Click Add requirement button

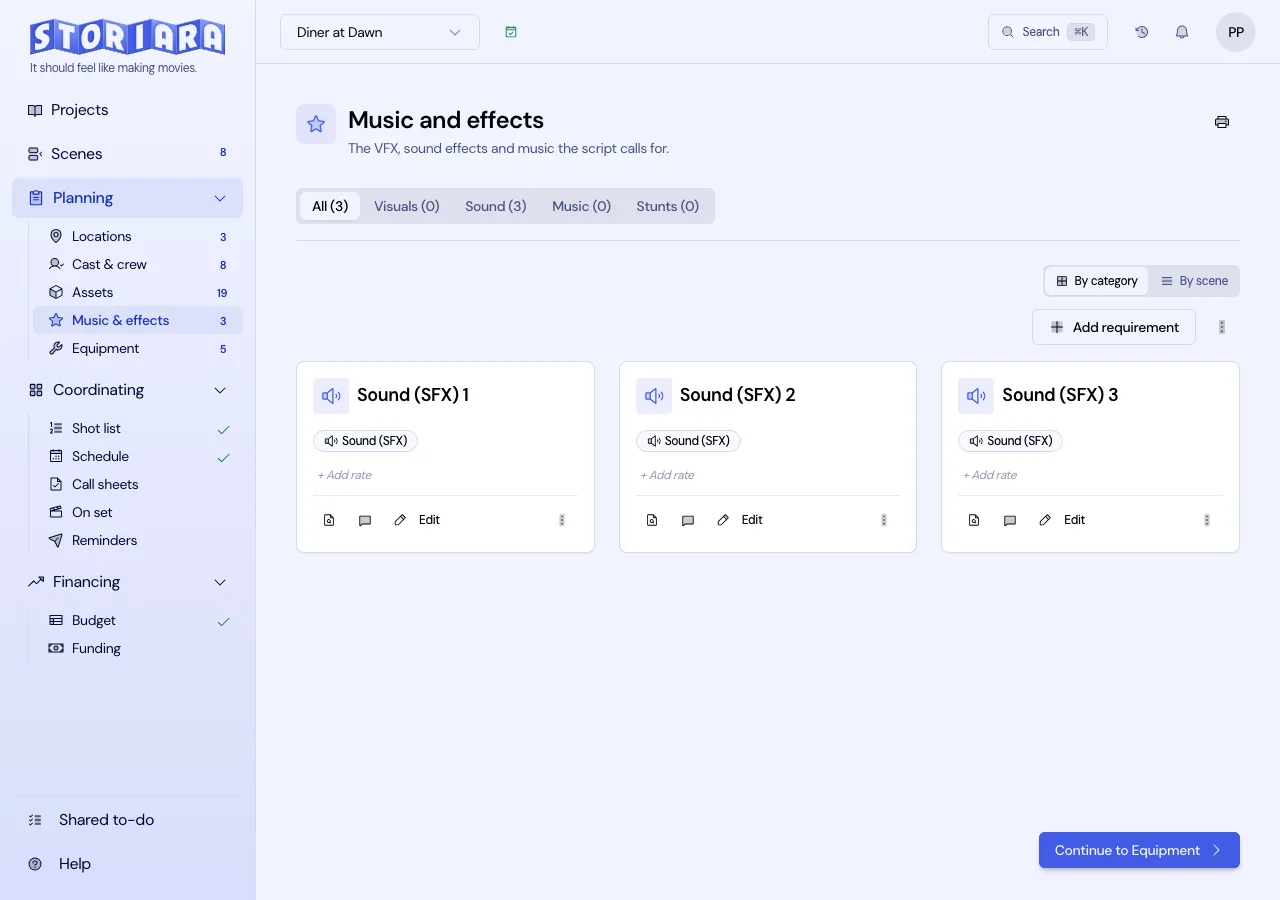tap(1114, 327)
